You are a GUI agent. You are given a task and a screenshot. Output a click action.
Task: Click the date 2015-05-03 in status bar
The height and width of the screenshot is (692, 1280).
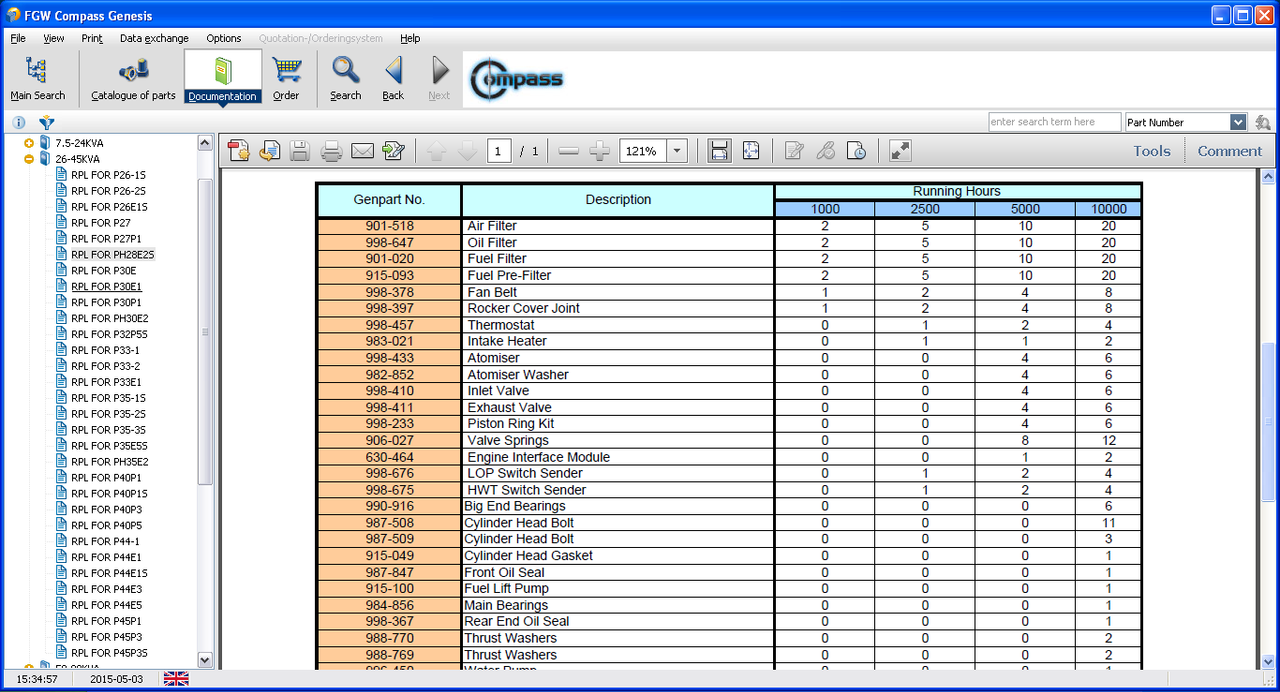coord(118,679)
